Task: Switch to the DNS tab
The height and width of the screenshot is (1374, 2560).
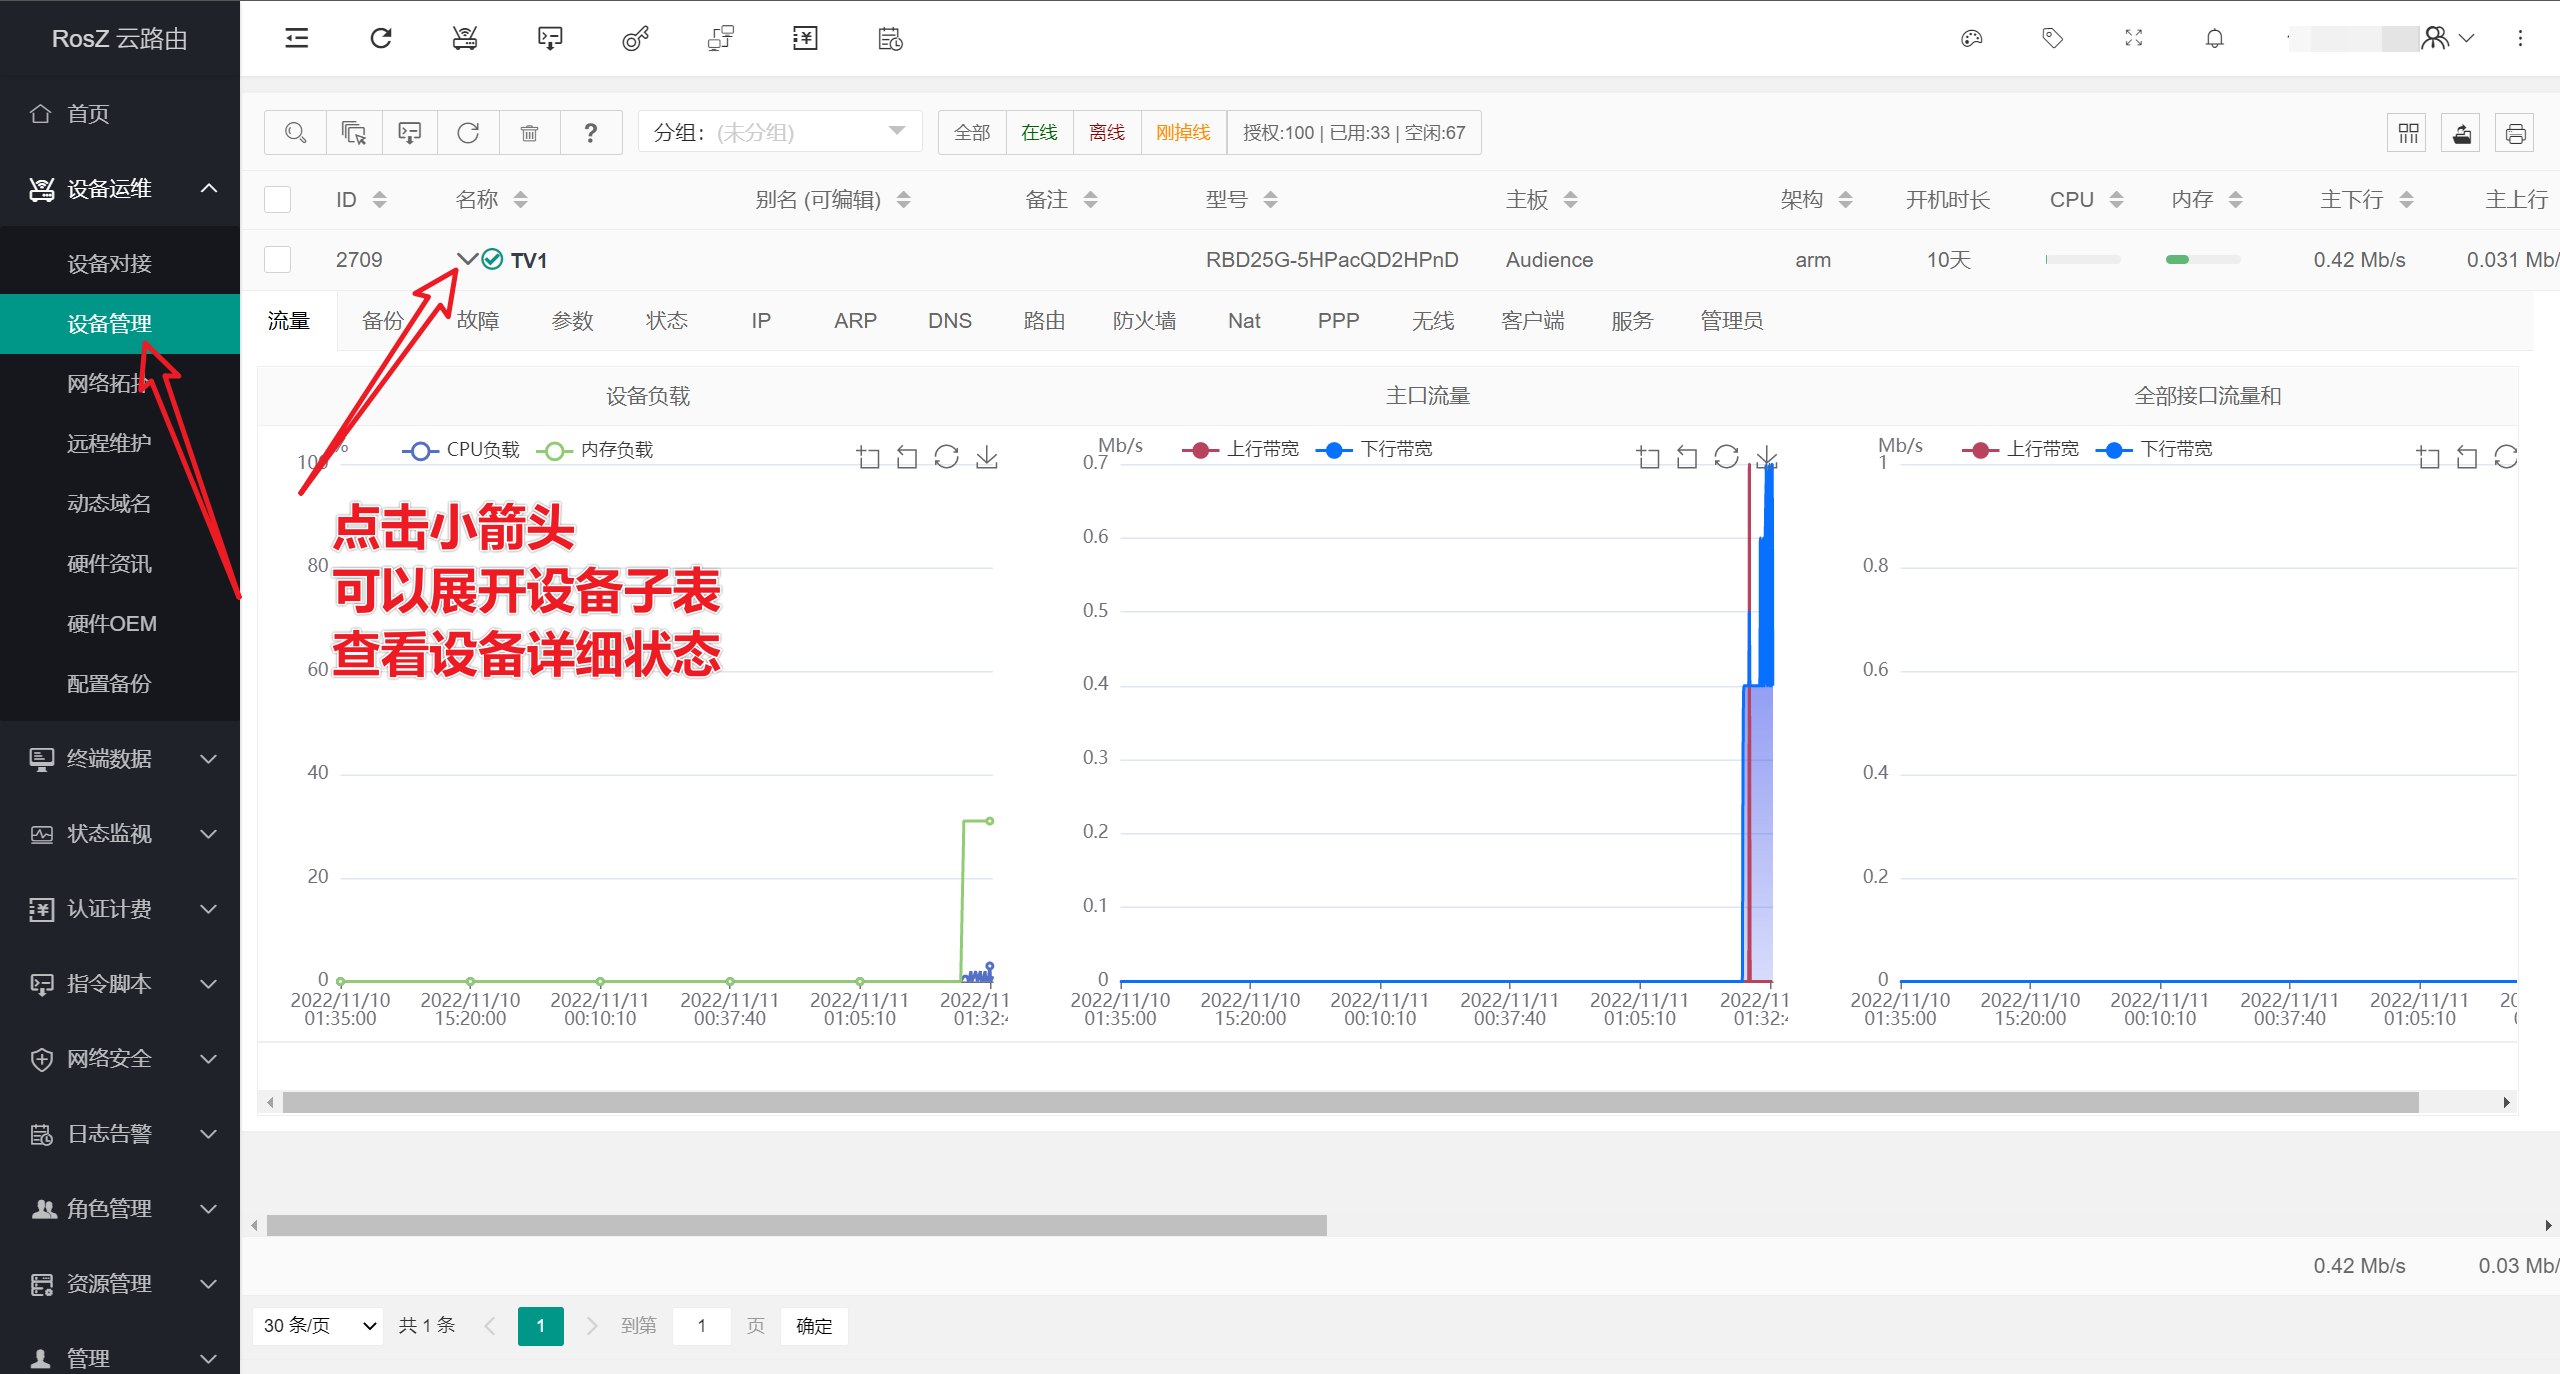Action: click(x=949, y=321)
